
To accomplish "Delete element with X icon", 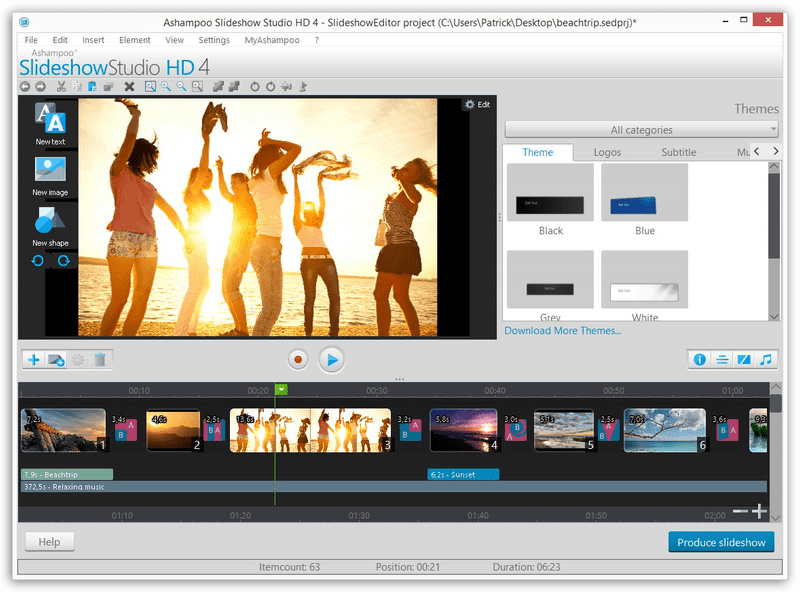I will point(130,87).
